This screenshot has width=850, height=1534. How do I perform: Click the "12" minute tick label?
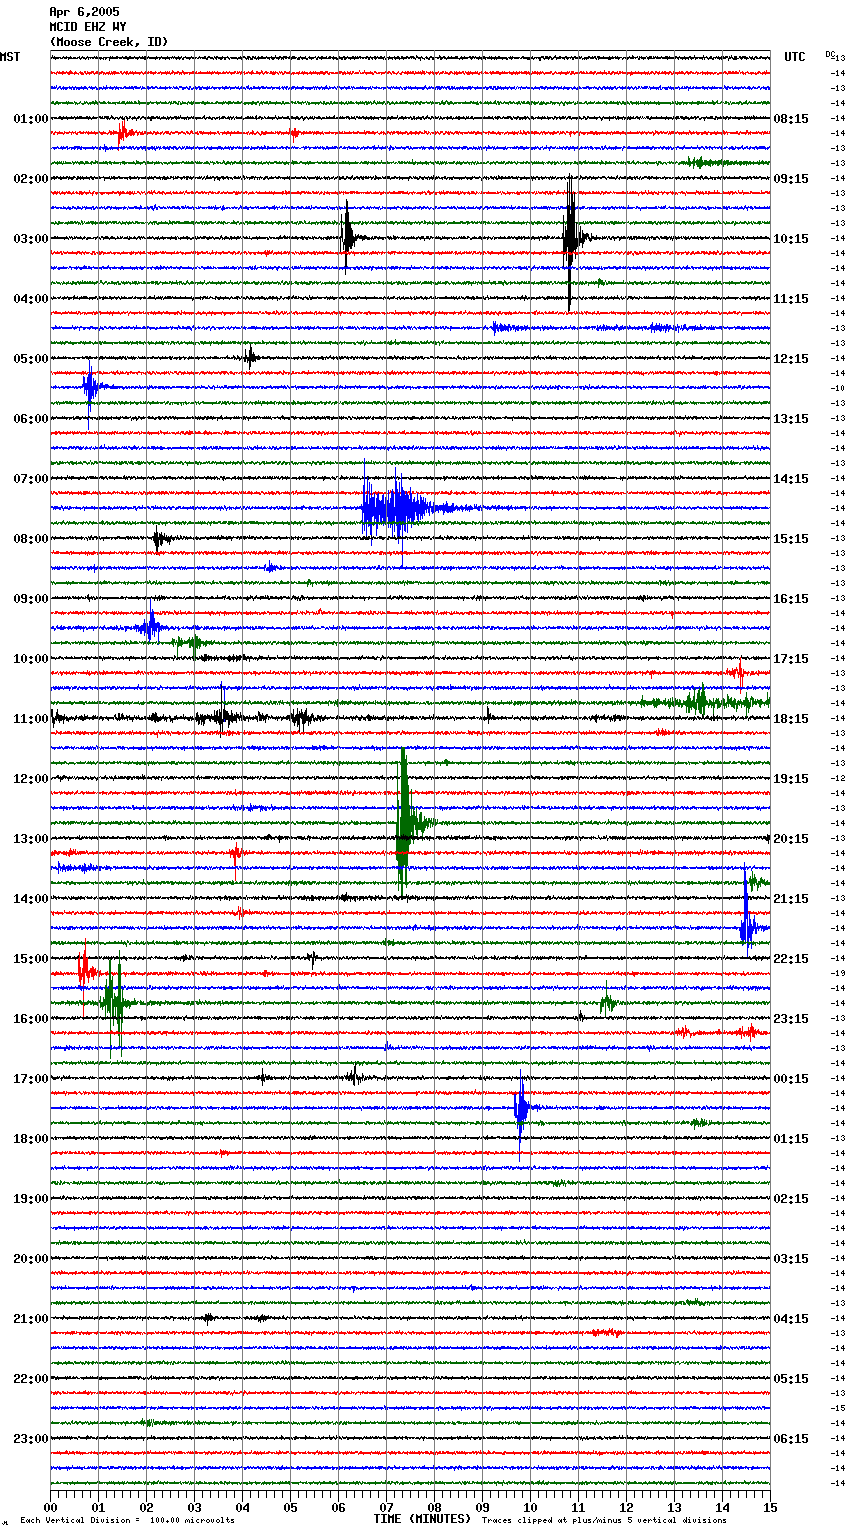626,1508
